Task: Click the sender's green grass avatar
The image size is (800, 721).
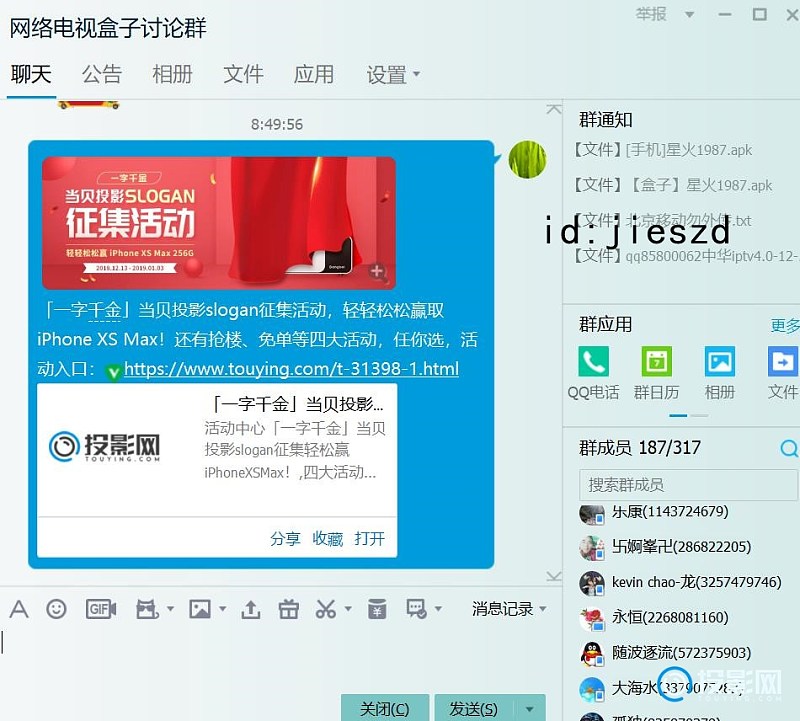Action: tap(528, 159)
